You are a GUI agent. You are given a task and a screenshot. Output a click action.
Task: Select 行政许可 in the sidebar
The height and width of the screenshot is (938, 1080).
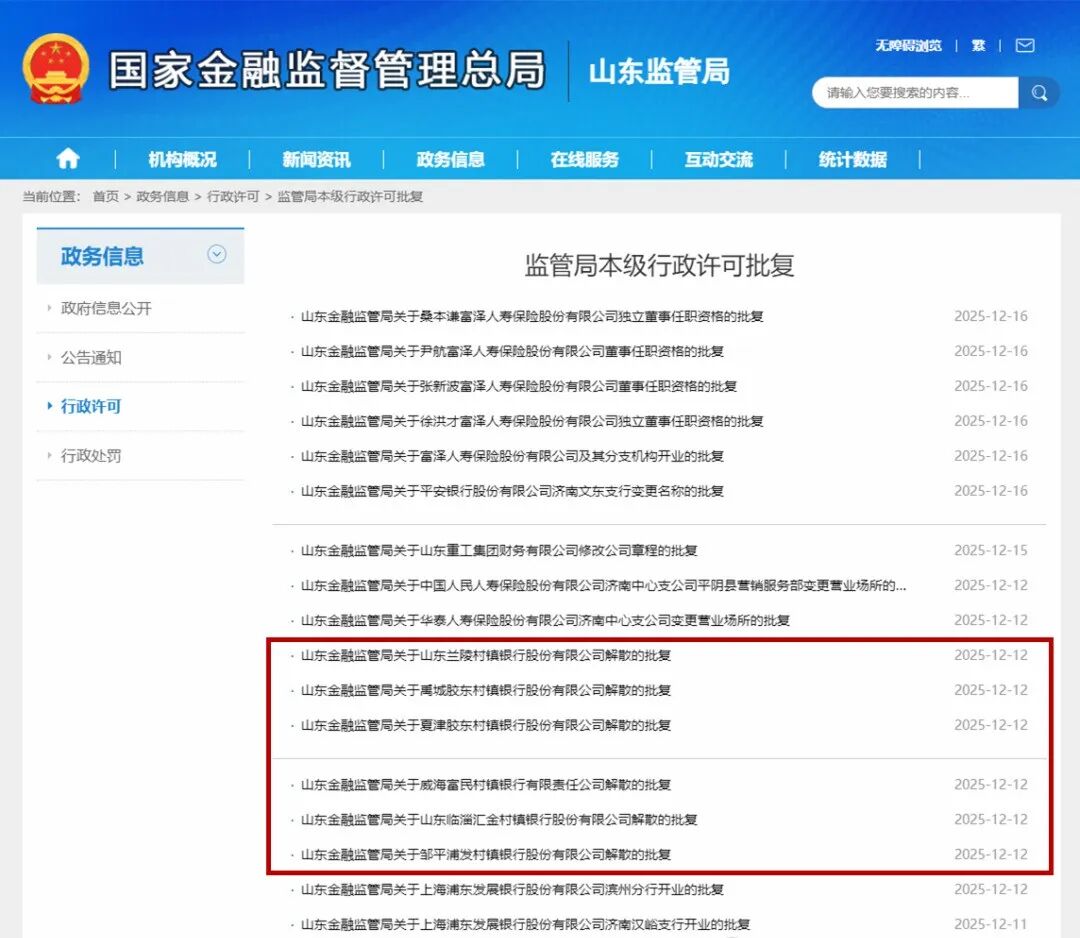click(92, 406)
